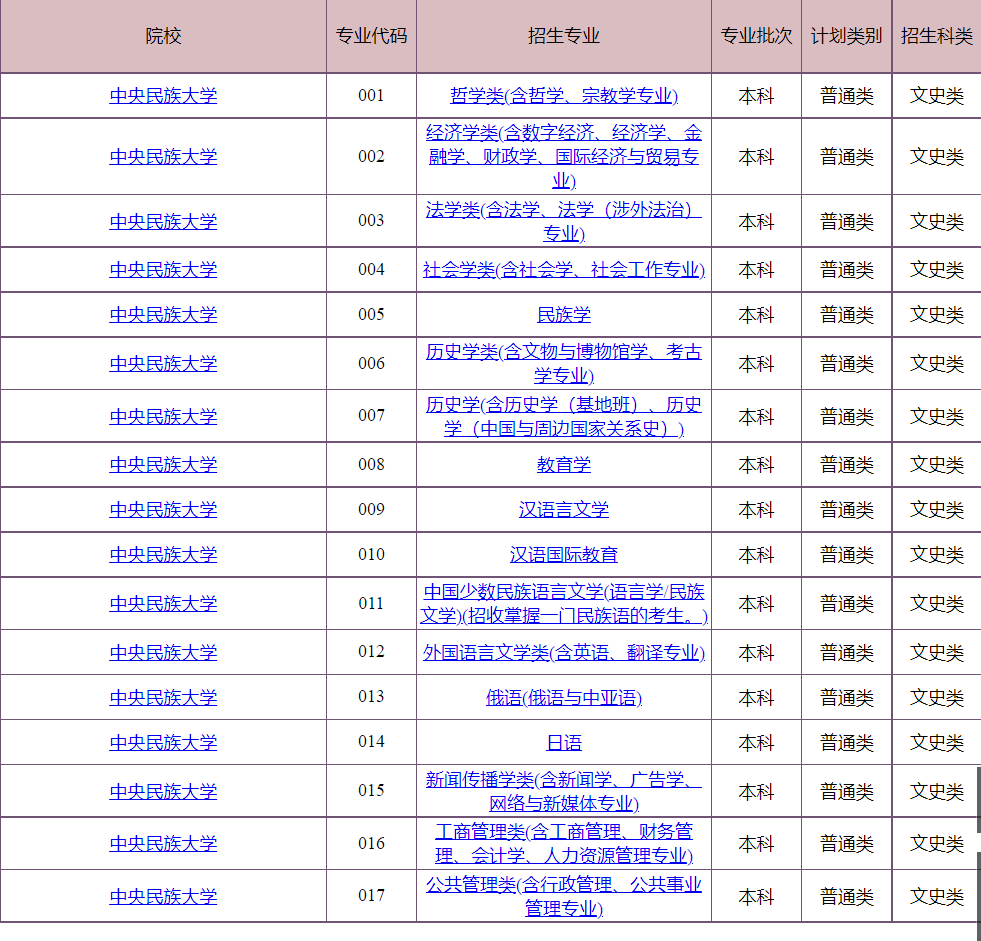Click 中央民族大学 link in row 010
This screenshot has width=981, height=941.
pos(163,555)
